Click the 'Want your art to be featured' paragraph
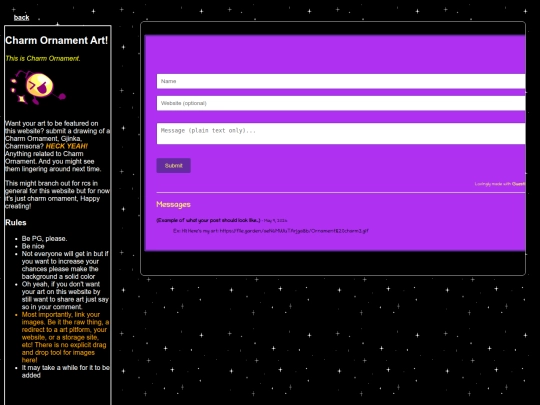The image size is (540, 405). point(58,146)
